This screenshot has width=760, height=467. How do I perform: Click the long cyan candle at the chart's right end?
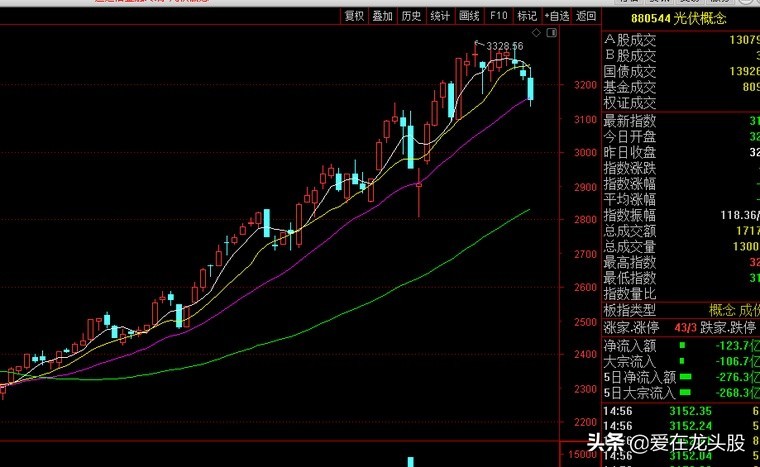(531, 89)
